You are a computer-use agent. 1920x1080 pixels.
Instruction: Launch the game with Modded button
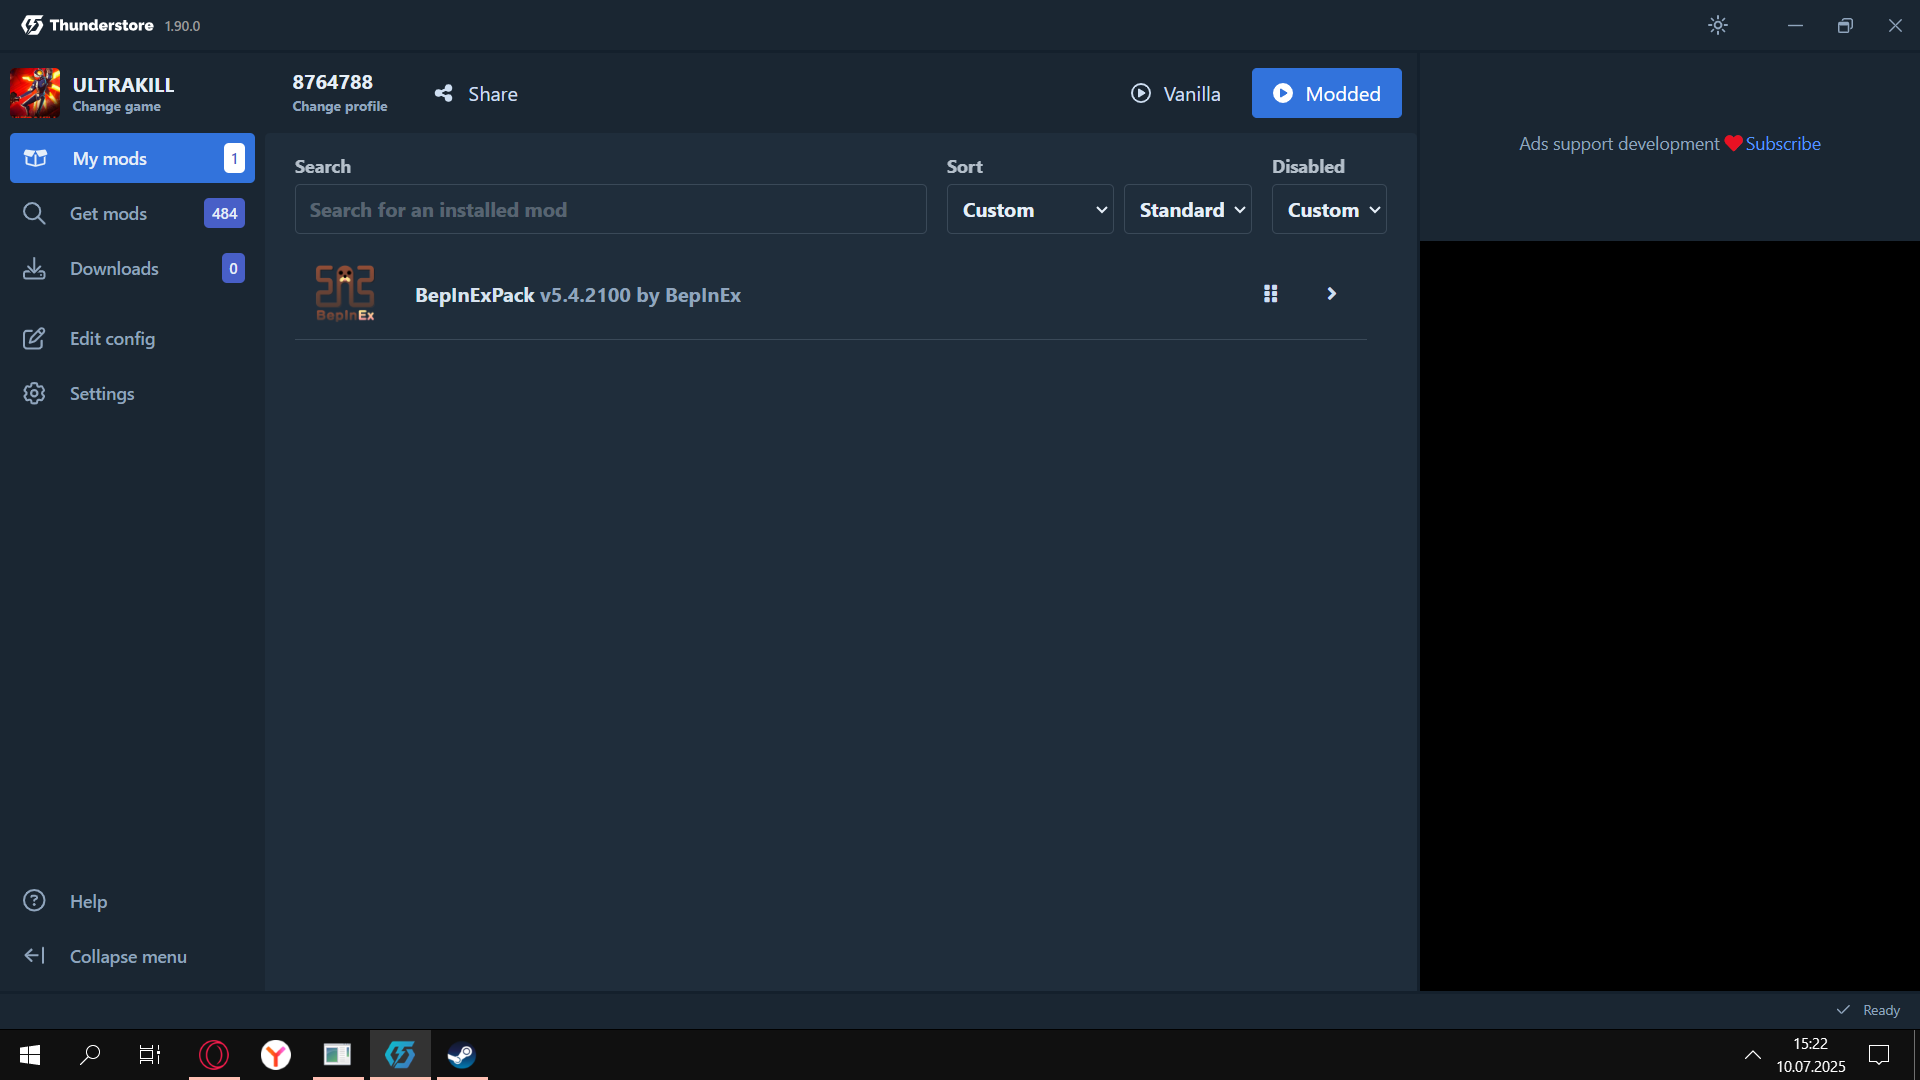tap(1326, 93)
